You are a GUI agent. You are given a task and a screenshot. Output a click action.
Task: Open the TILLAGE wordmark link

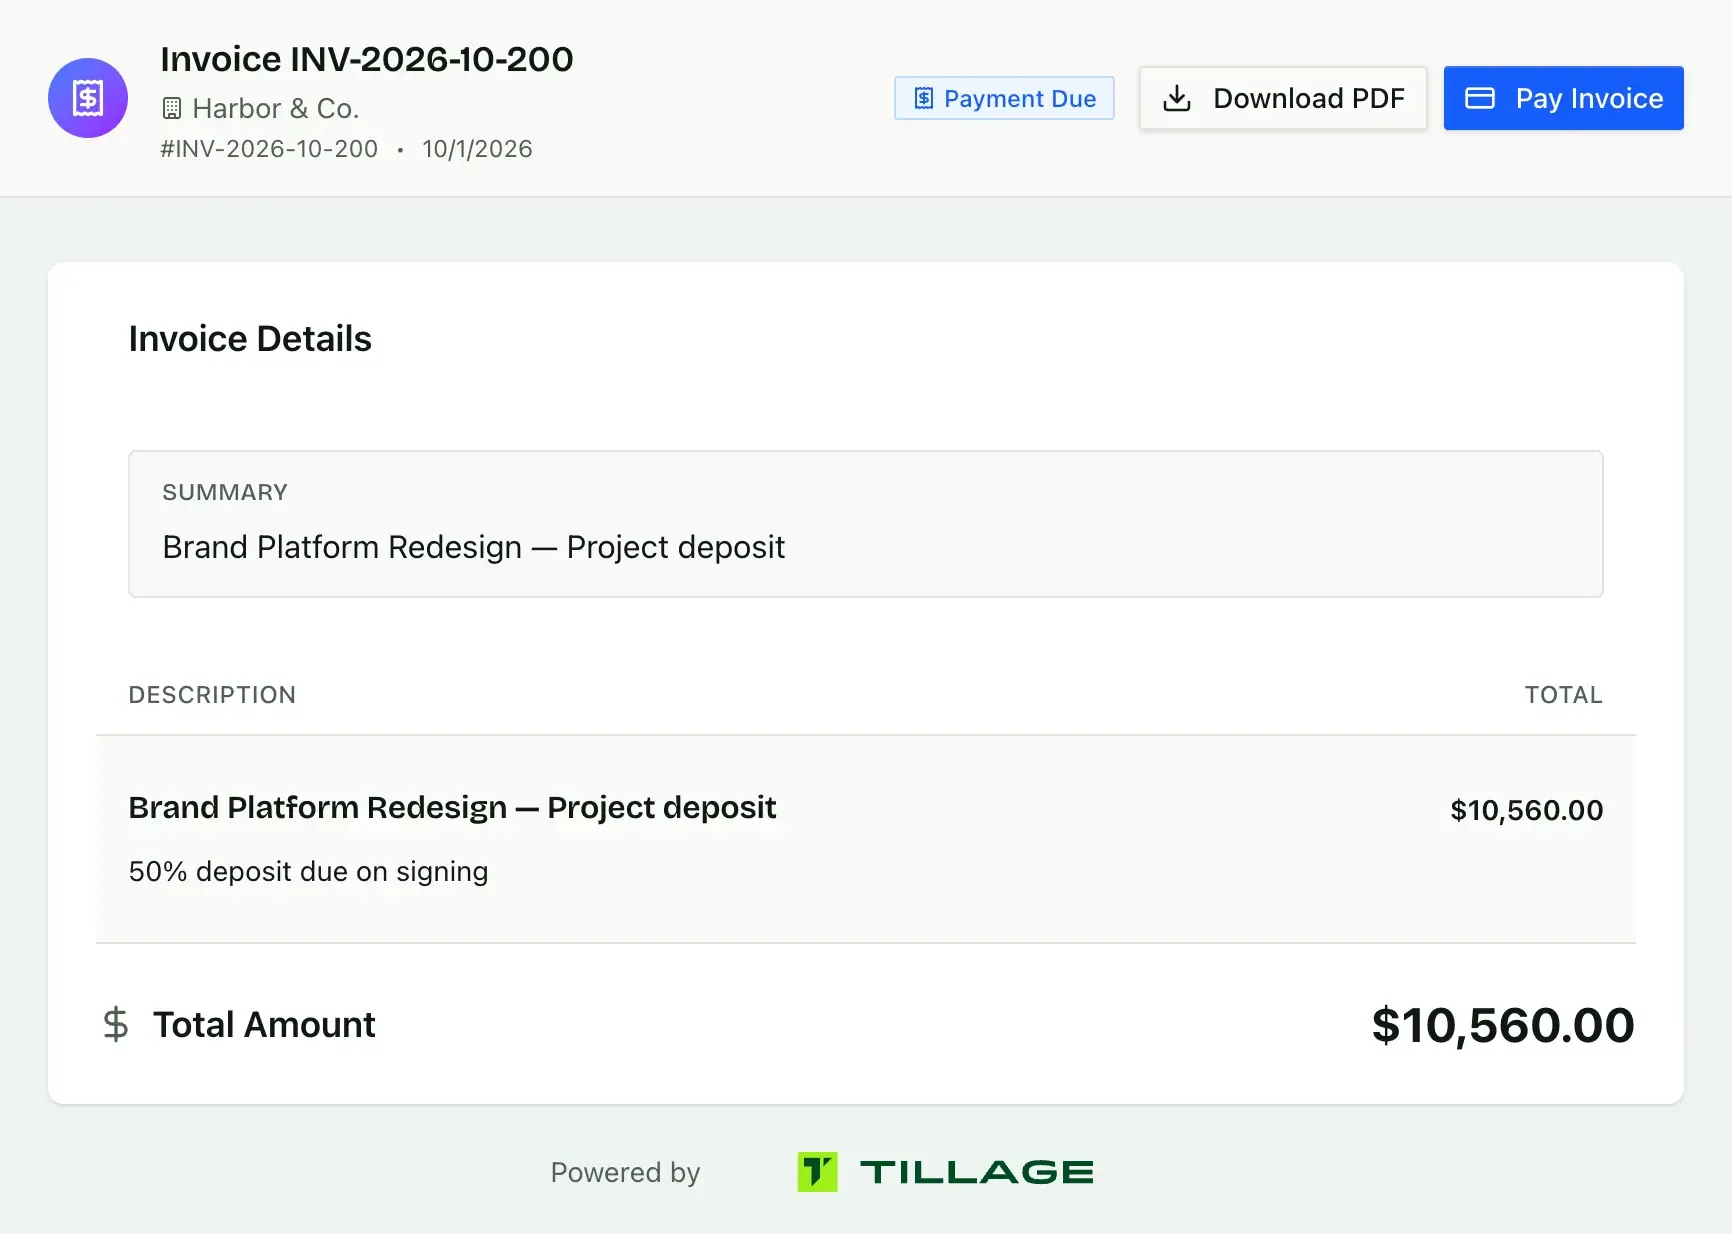(977, 1172)
